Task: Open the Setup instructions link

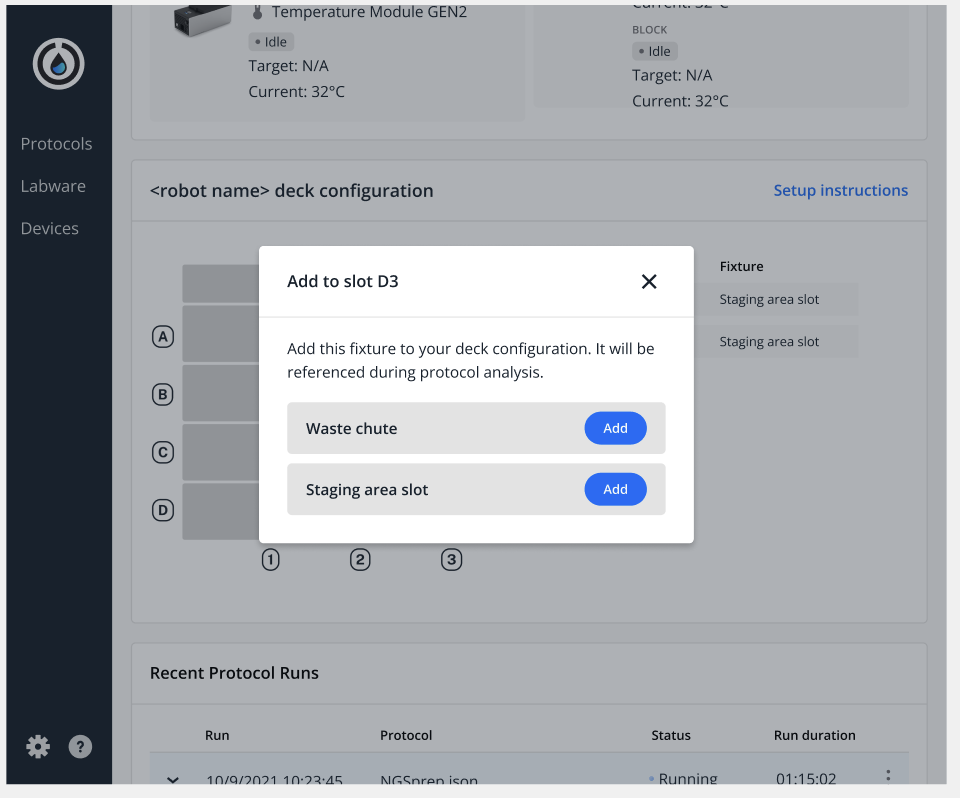Action: pyautogui.click(x=841, y=190)
